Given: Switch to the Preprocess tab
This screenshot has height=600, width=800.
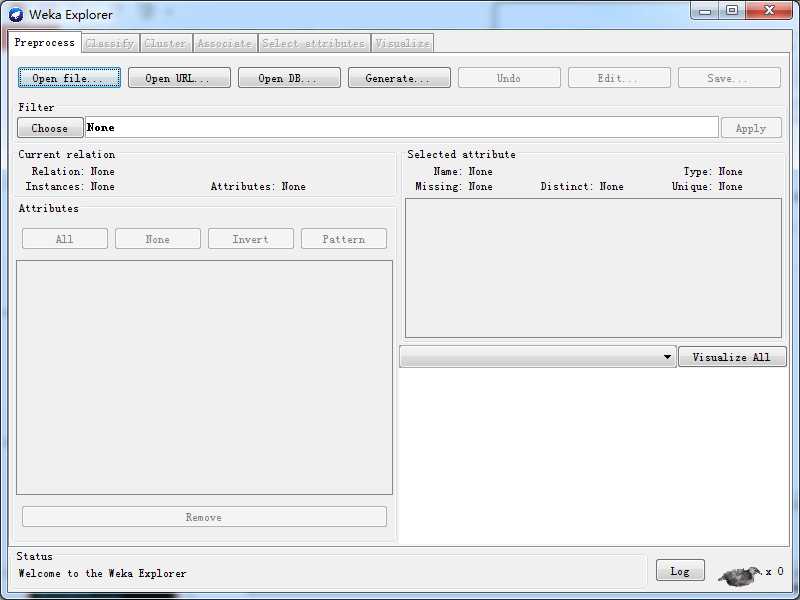Looking at the screenshot, I should 44,42.
